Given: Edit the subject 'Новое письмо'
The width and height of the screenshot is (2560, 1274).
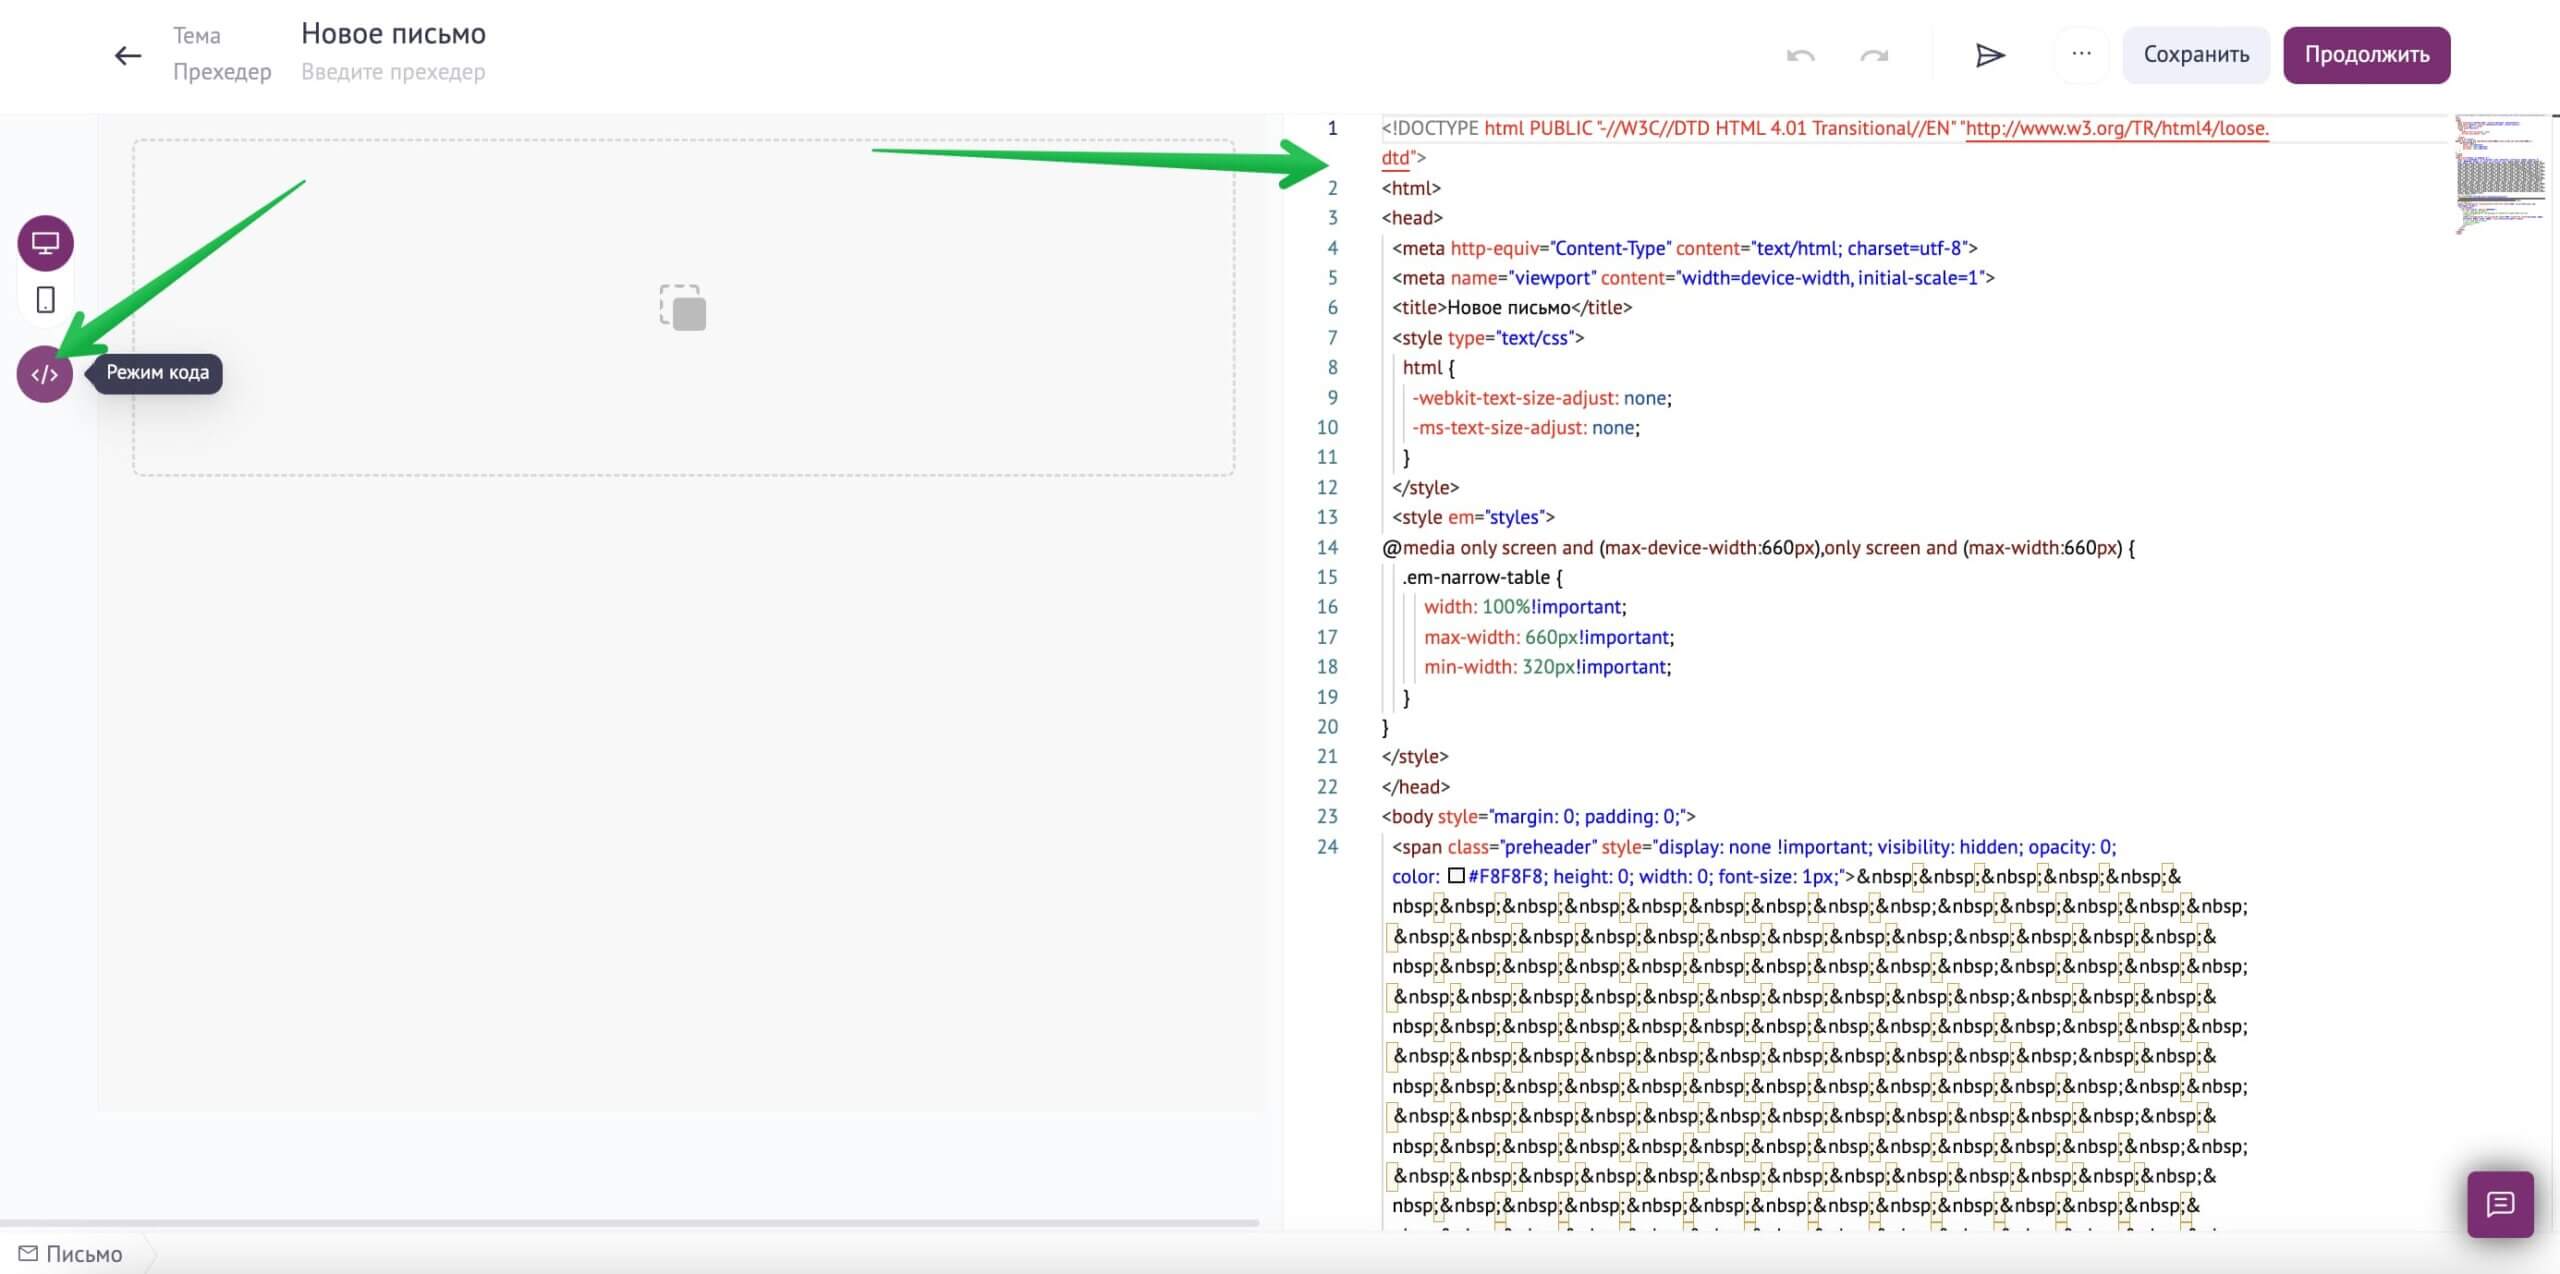Looking at the screenshot, I should (x=393, y=34).
